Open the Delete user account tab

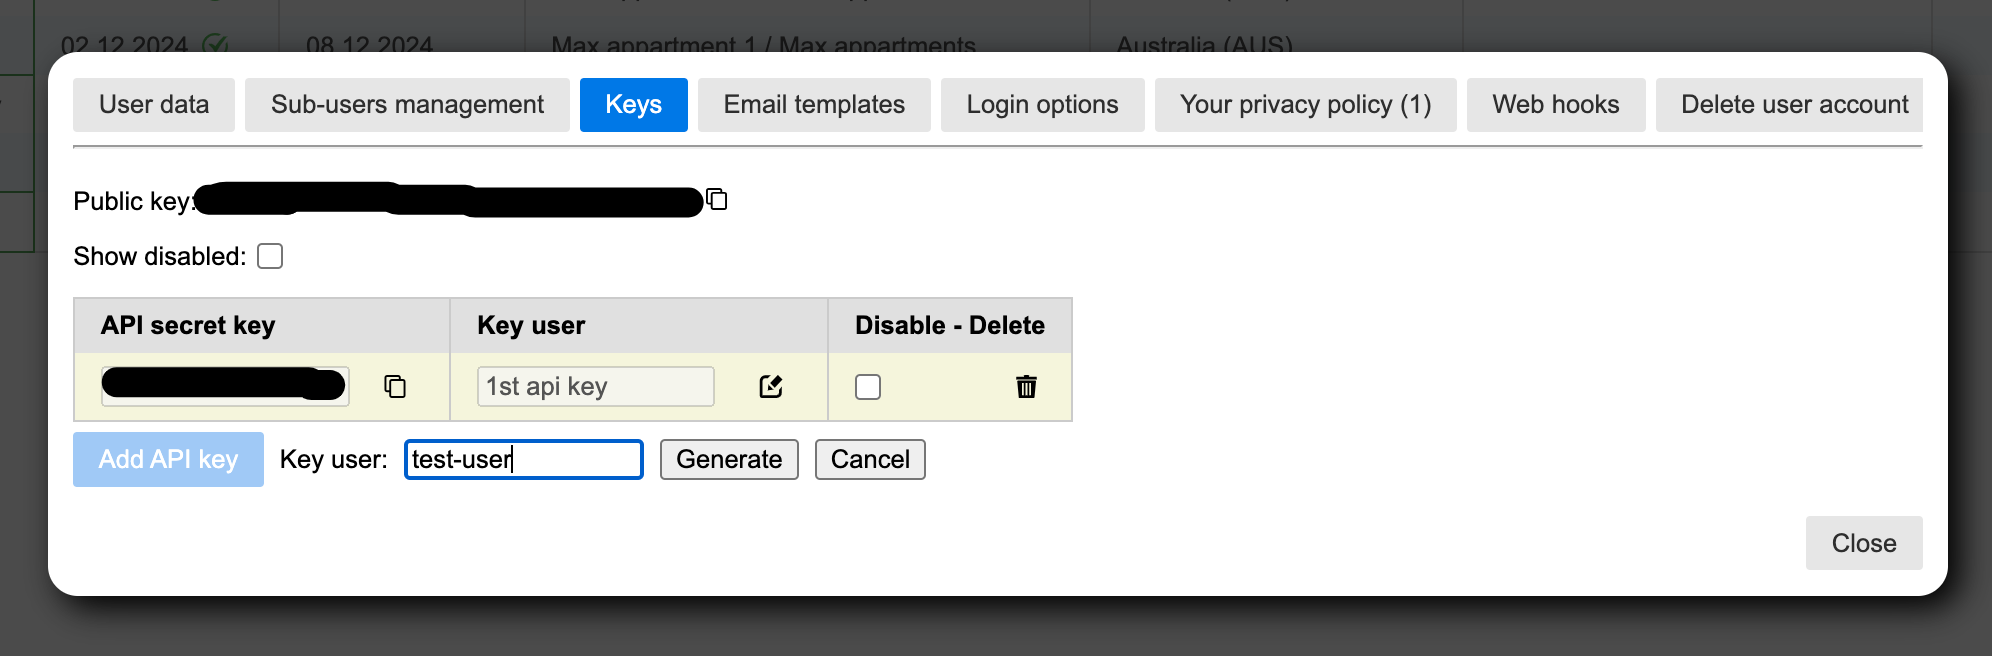1794,105
